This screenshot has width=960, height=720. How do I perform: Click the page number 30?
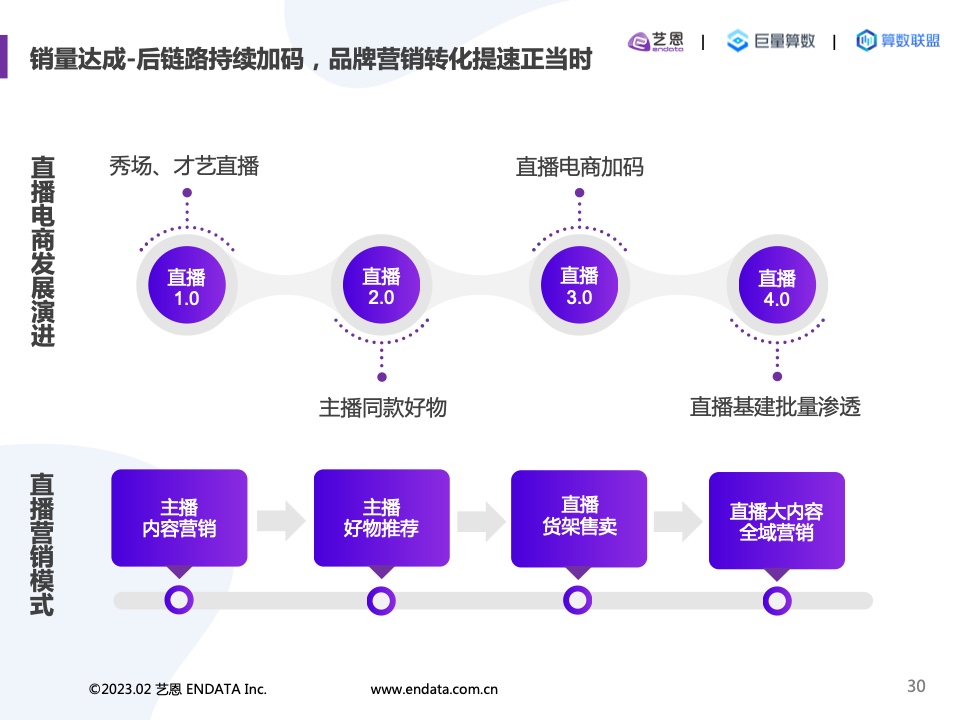click(x=916, y=686)
